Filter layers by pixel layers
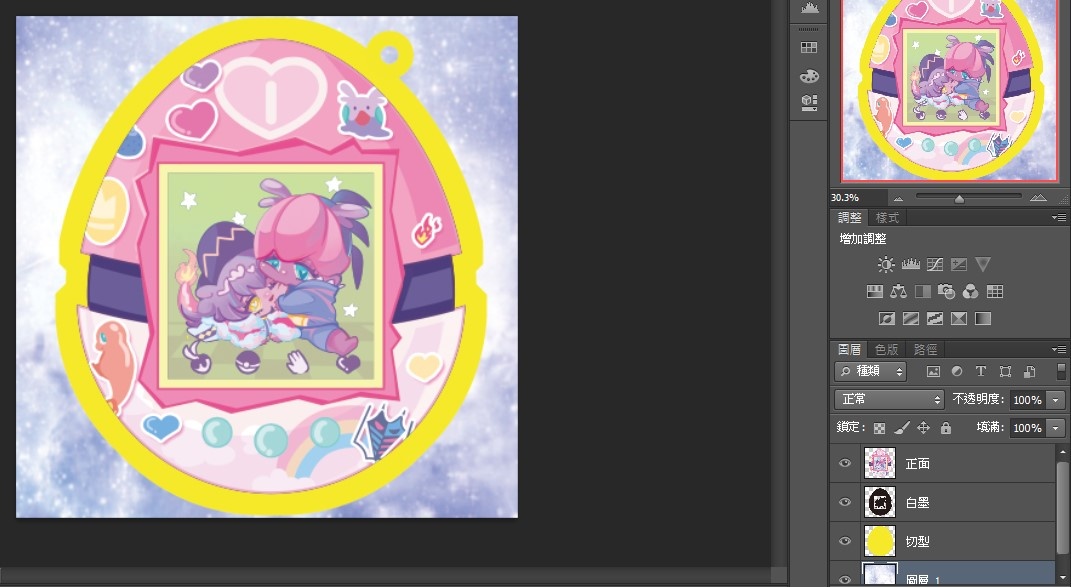1071x587 pixels. (933, 372)
